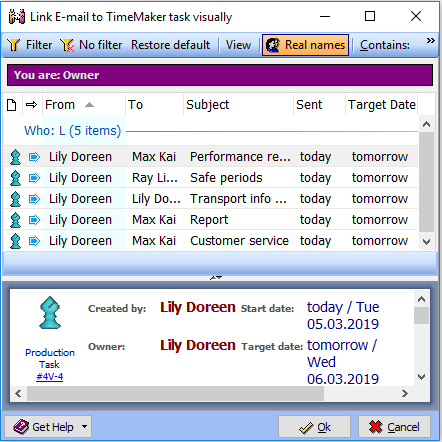Click the e-mail list scroll up arrow
442x442 pixels.
click(426, 124)
